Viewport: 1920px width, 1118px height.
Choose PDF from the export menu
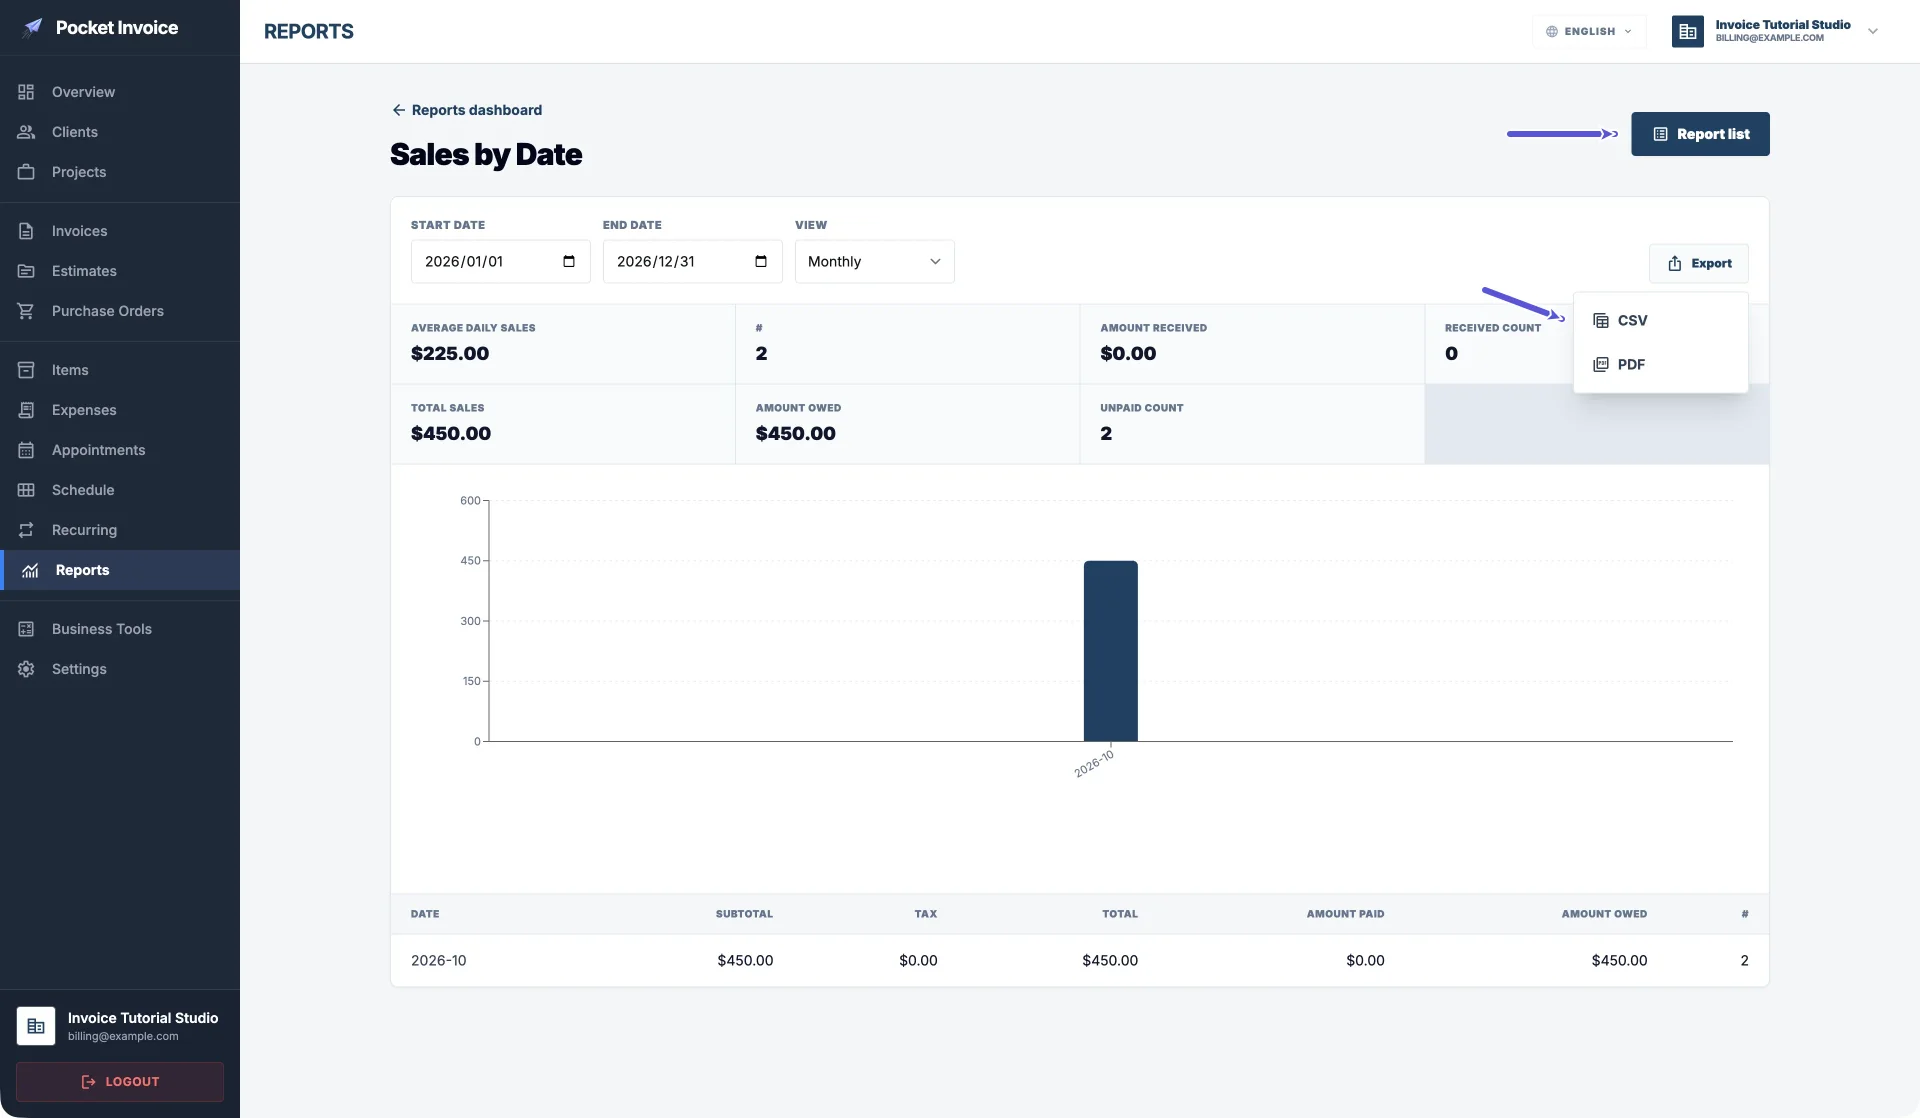pos(1660,365)
